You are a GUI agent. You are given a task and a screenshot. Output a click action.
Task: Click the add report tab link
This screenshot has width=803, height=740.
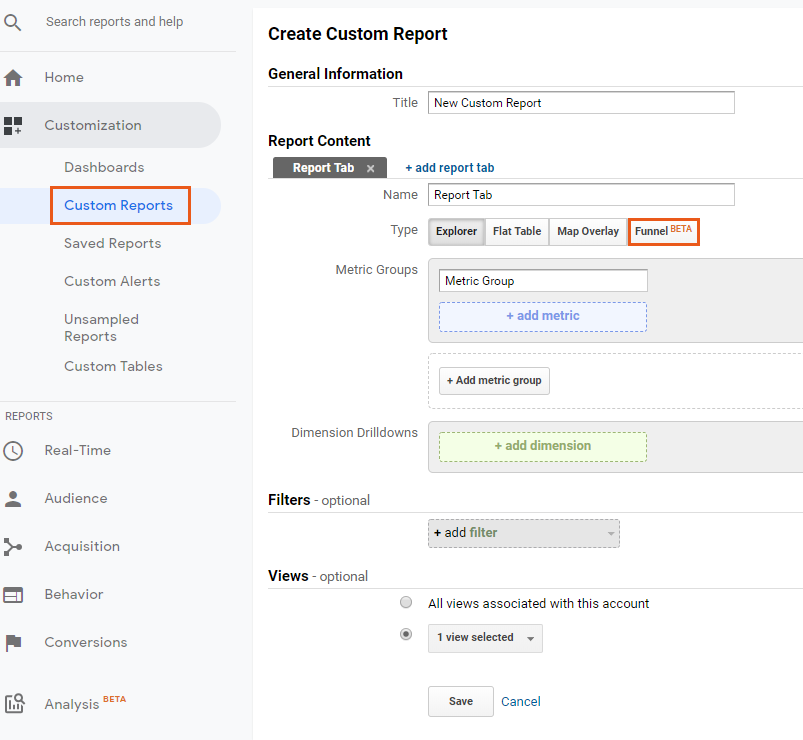tap(450, 168)
